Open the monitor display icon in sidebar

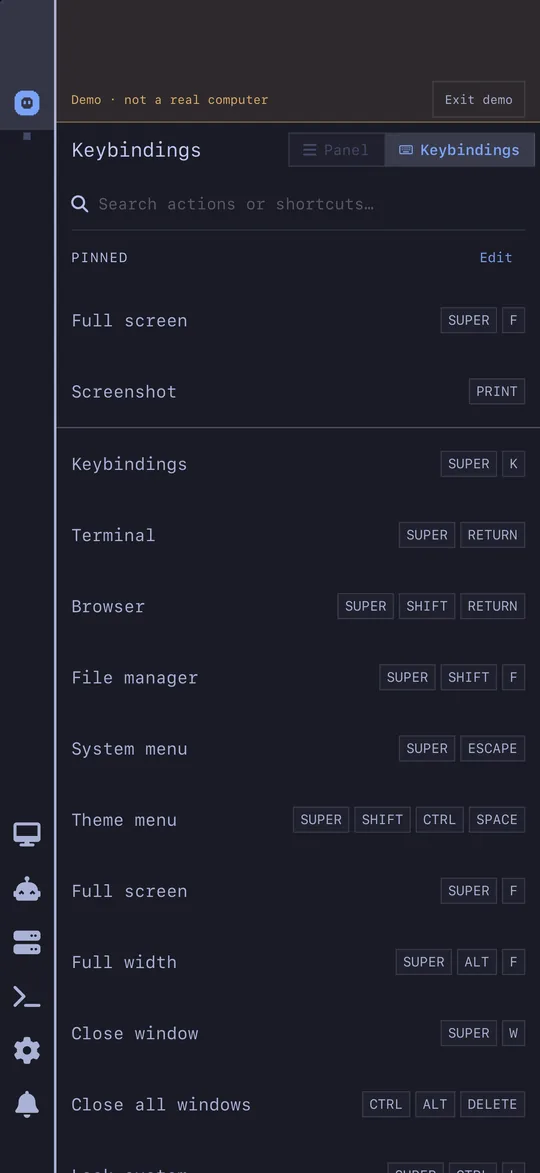click(27, 834)
